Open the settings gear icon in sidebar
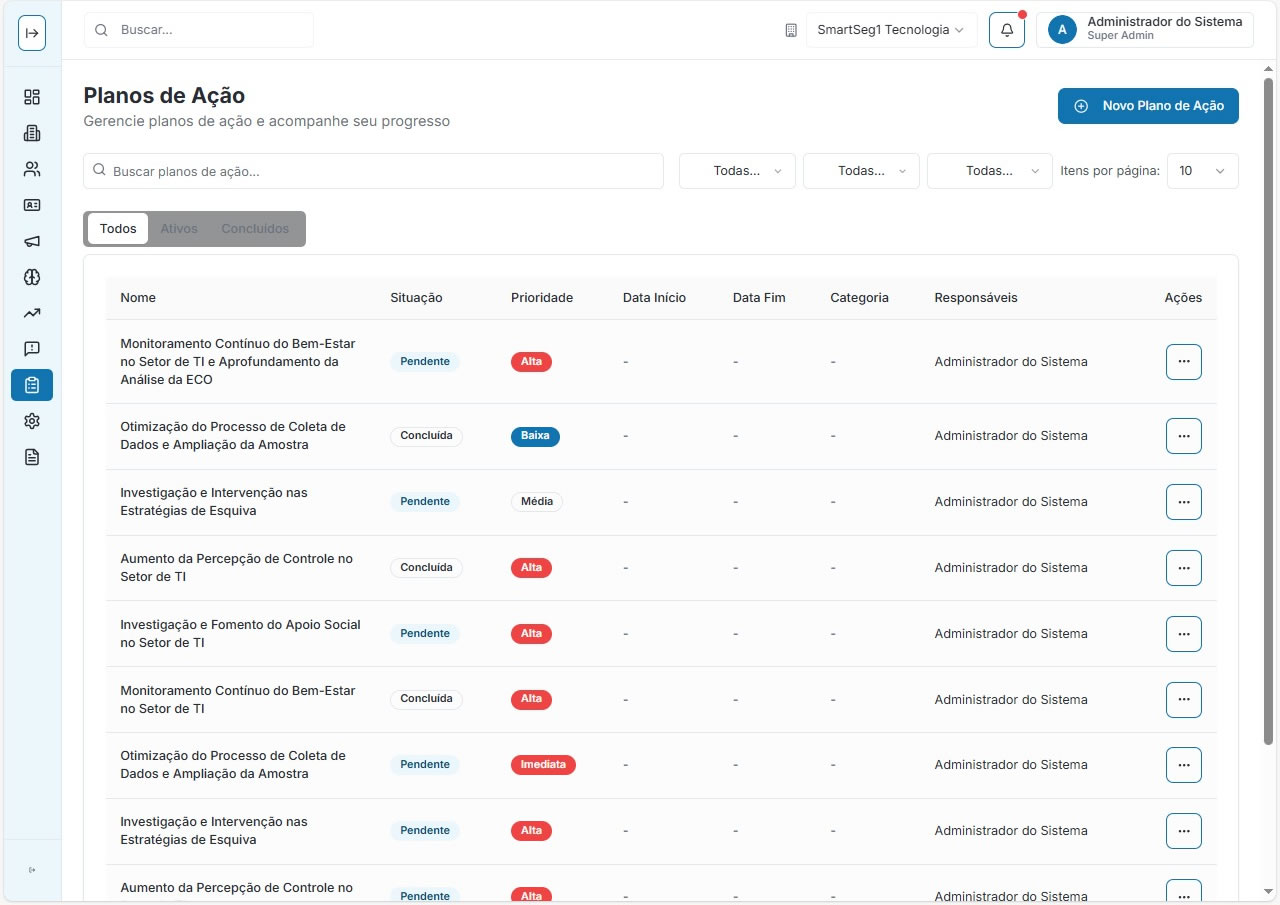The height and width of the screenshot is (905, 1280). [x=32, y=421]
